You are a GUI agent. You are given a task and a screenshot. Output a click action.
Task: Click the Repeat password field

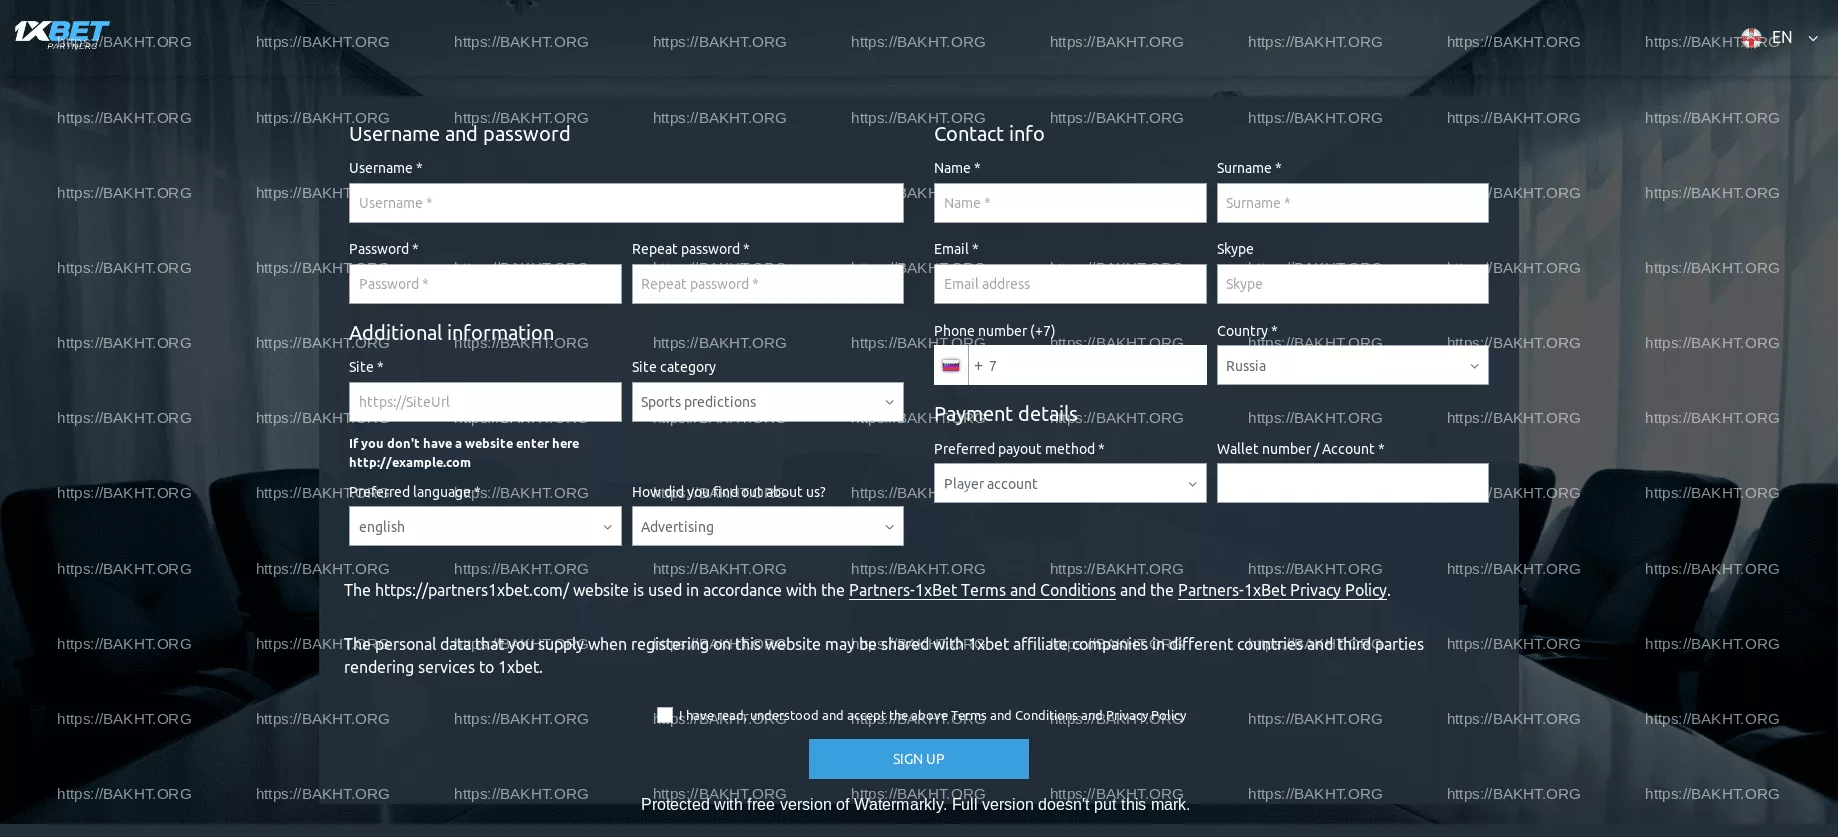click(x=767, y=284)
